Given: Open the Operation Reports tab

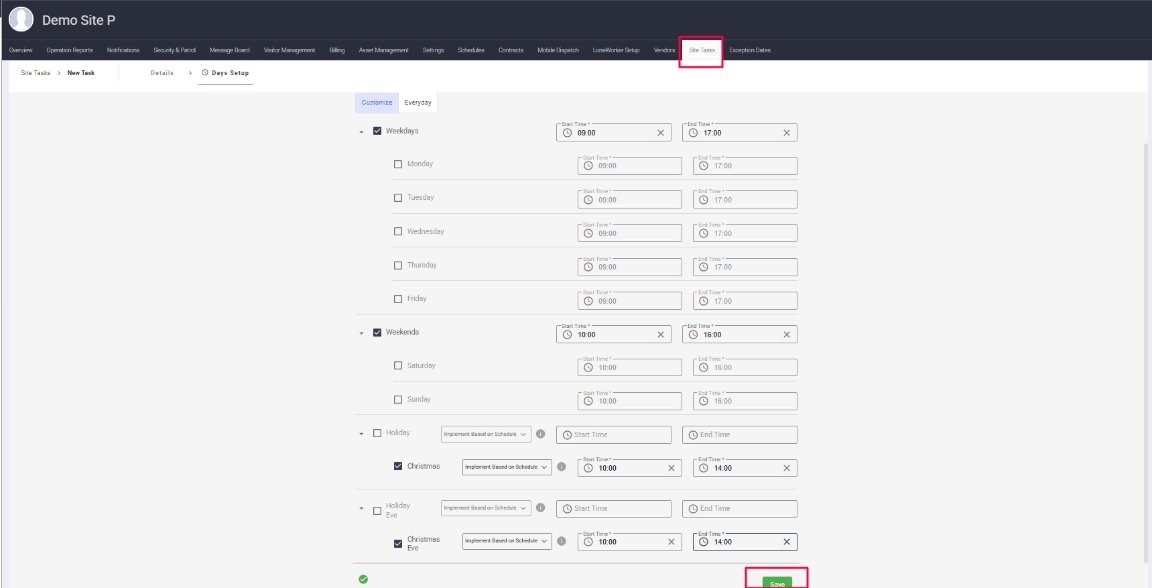Looking at the screenshot, I should 70,51.
